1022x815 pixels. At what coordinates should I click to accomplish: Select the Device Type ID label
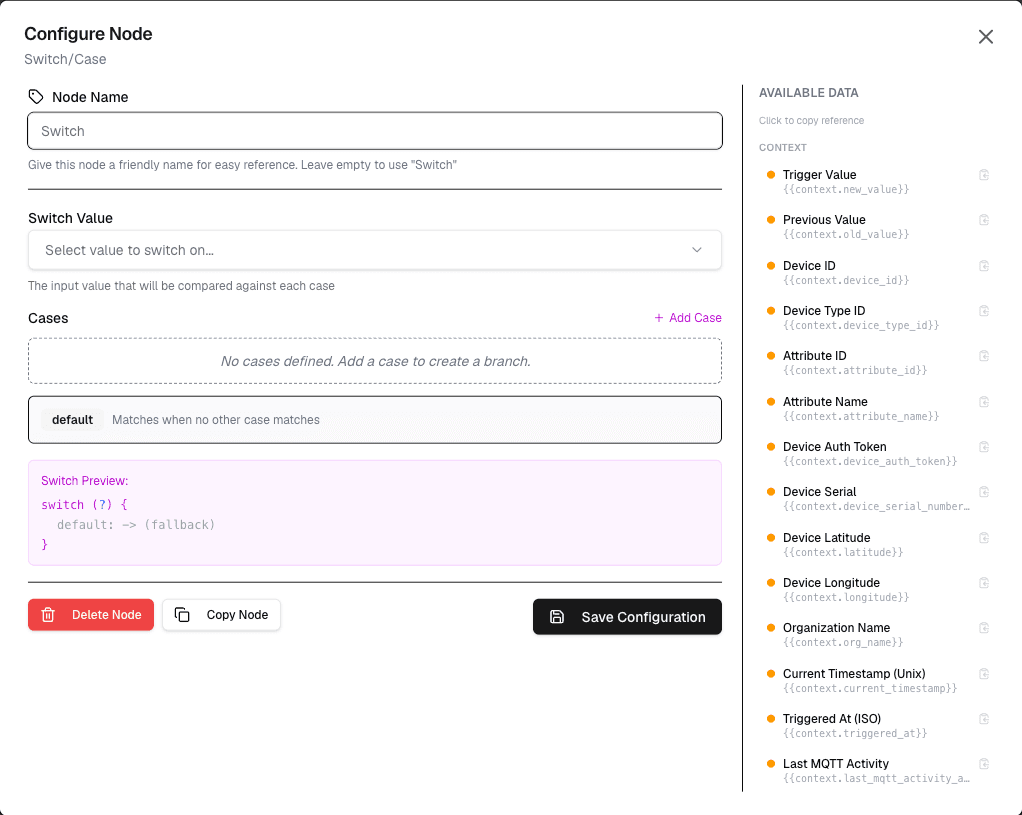pos(824,310)
